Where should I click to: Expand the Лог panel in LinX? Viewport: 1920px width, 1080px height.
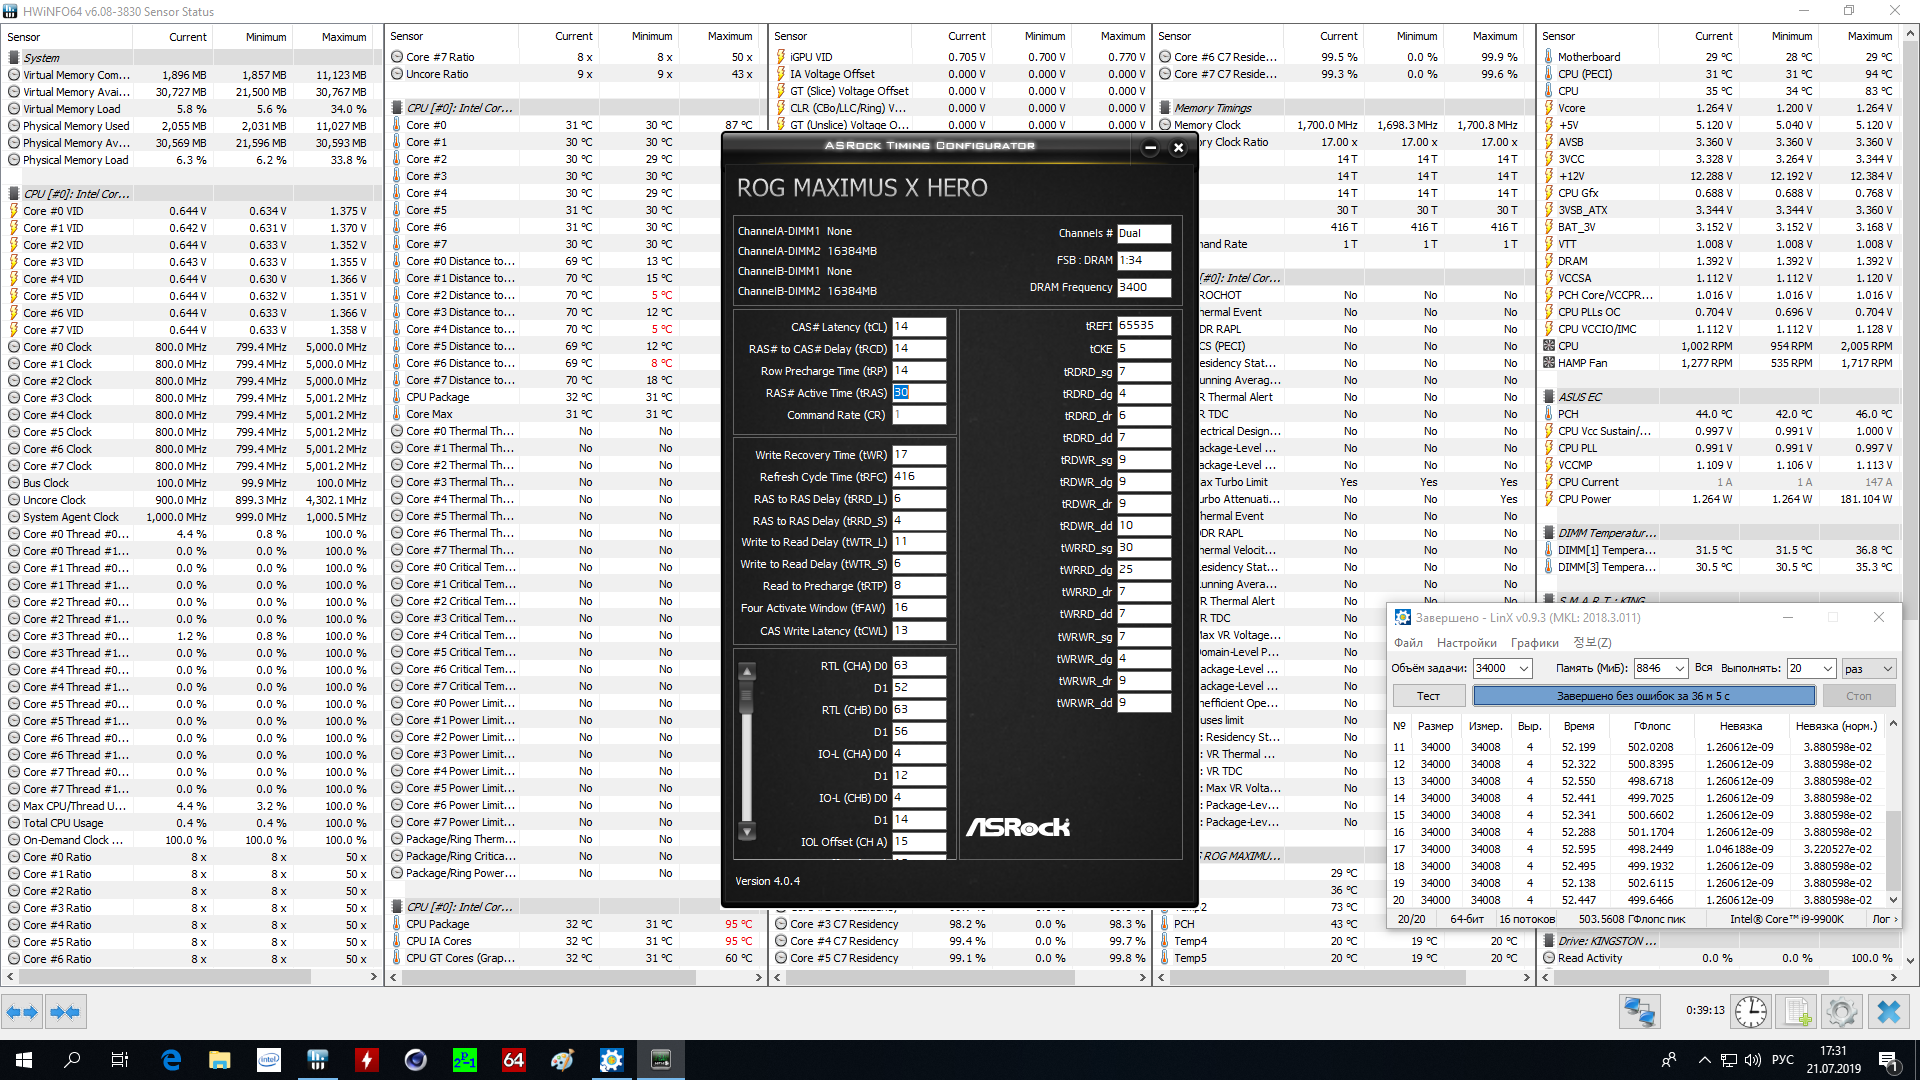coord(1885,919)
